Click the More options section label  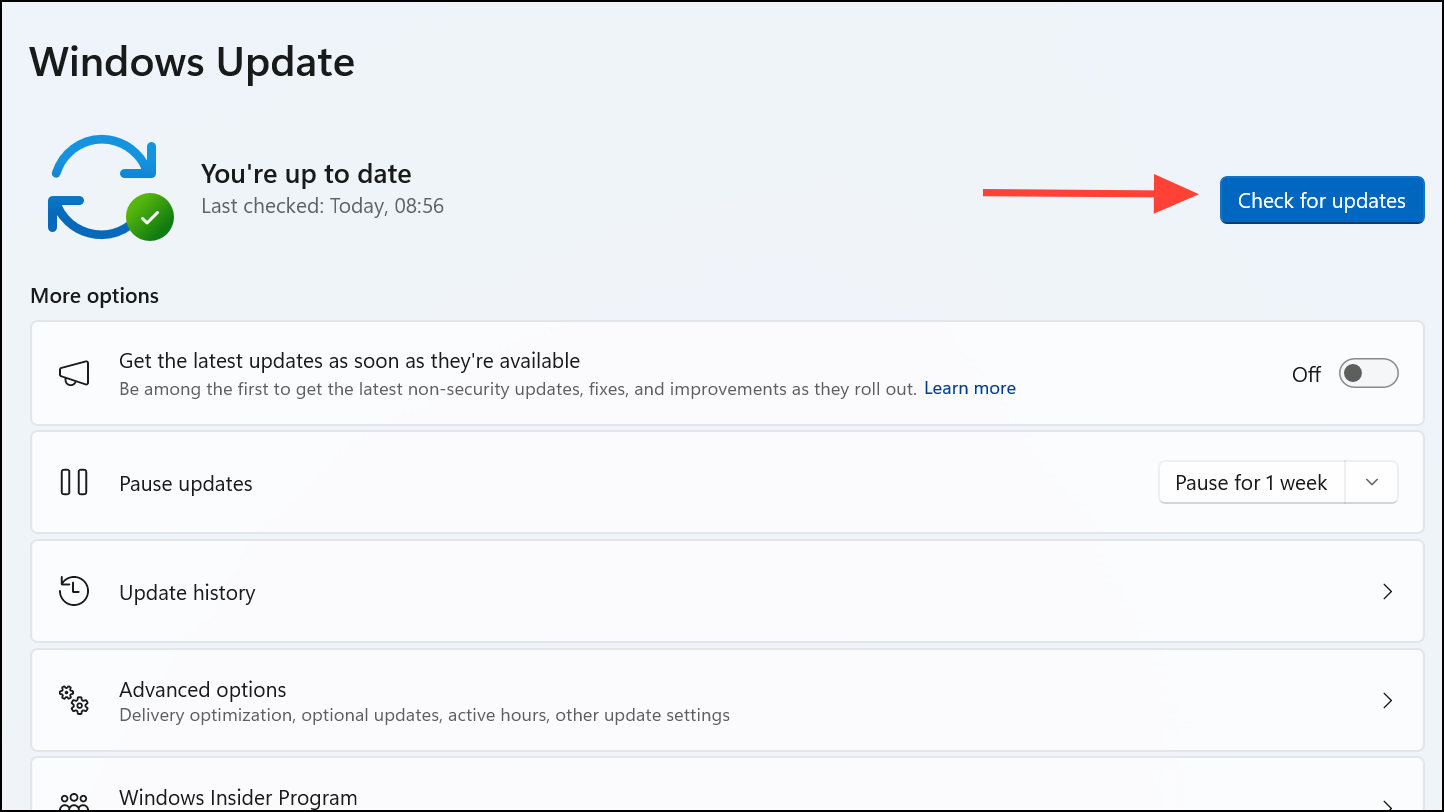pos(94,296)
